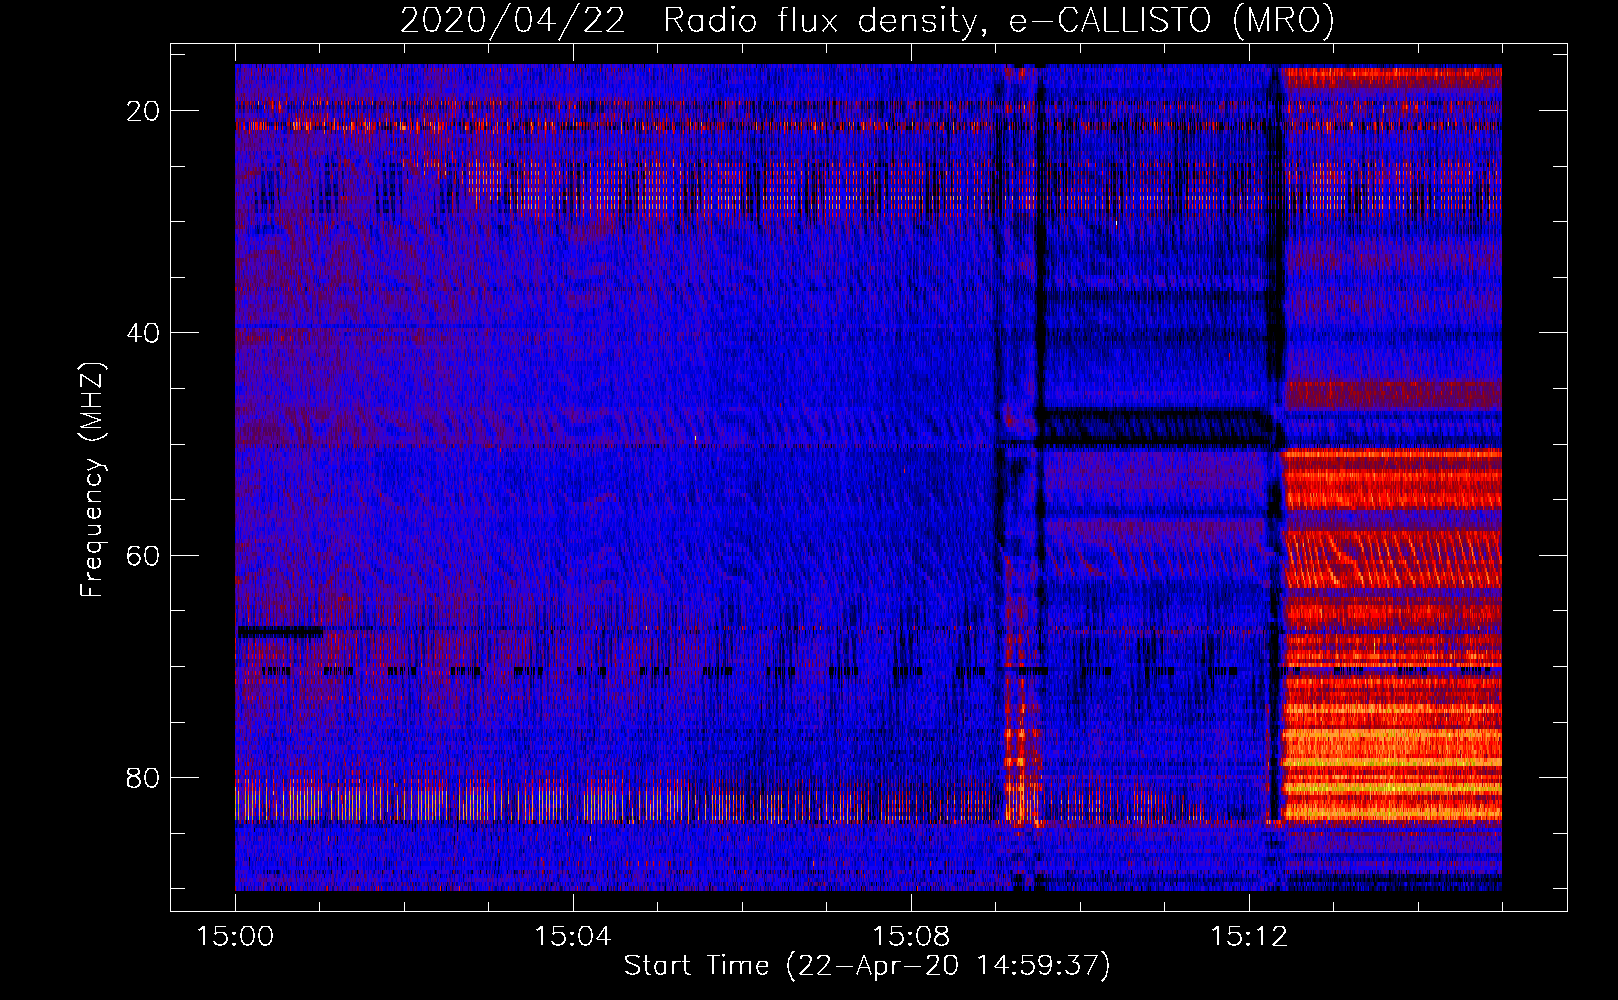Click the 60 frequency tick label

click(143, 555)
